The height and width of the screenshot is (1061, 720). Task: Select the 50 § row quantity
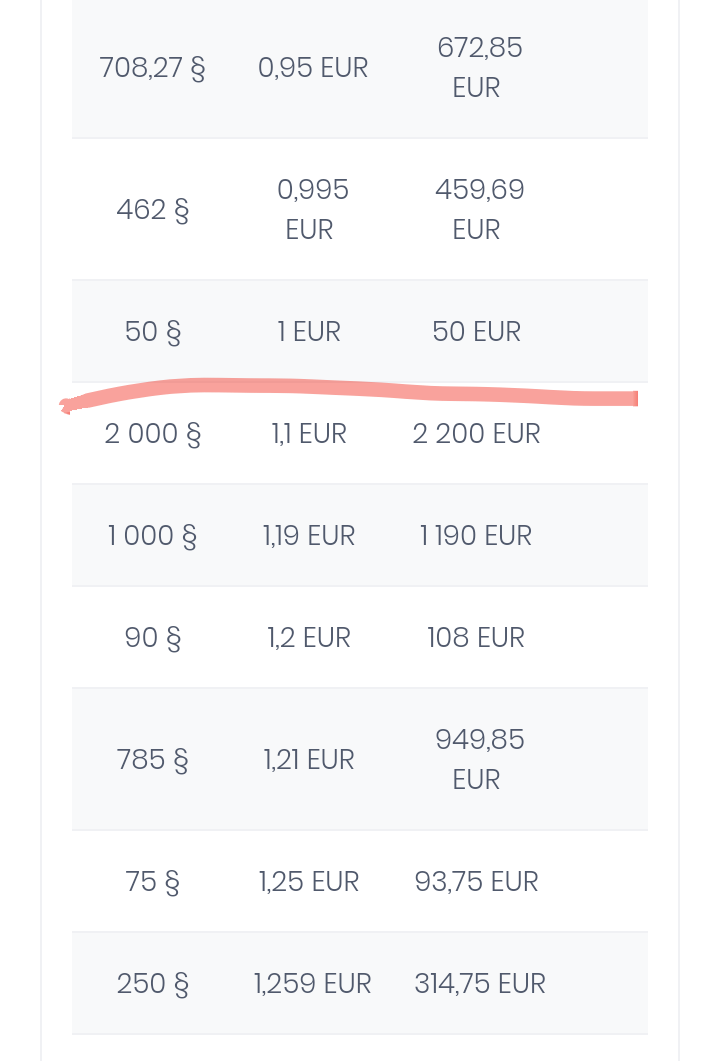(x=152, y=332)
